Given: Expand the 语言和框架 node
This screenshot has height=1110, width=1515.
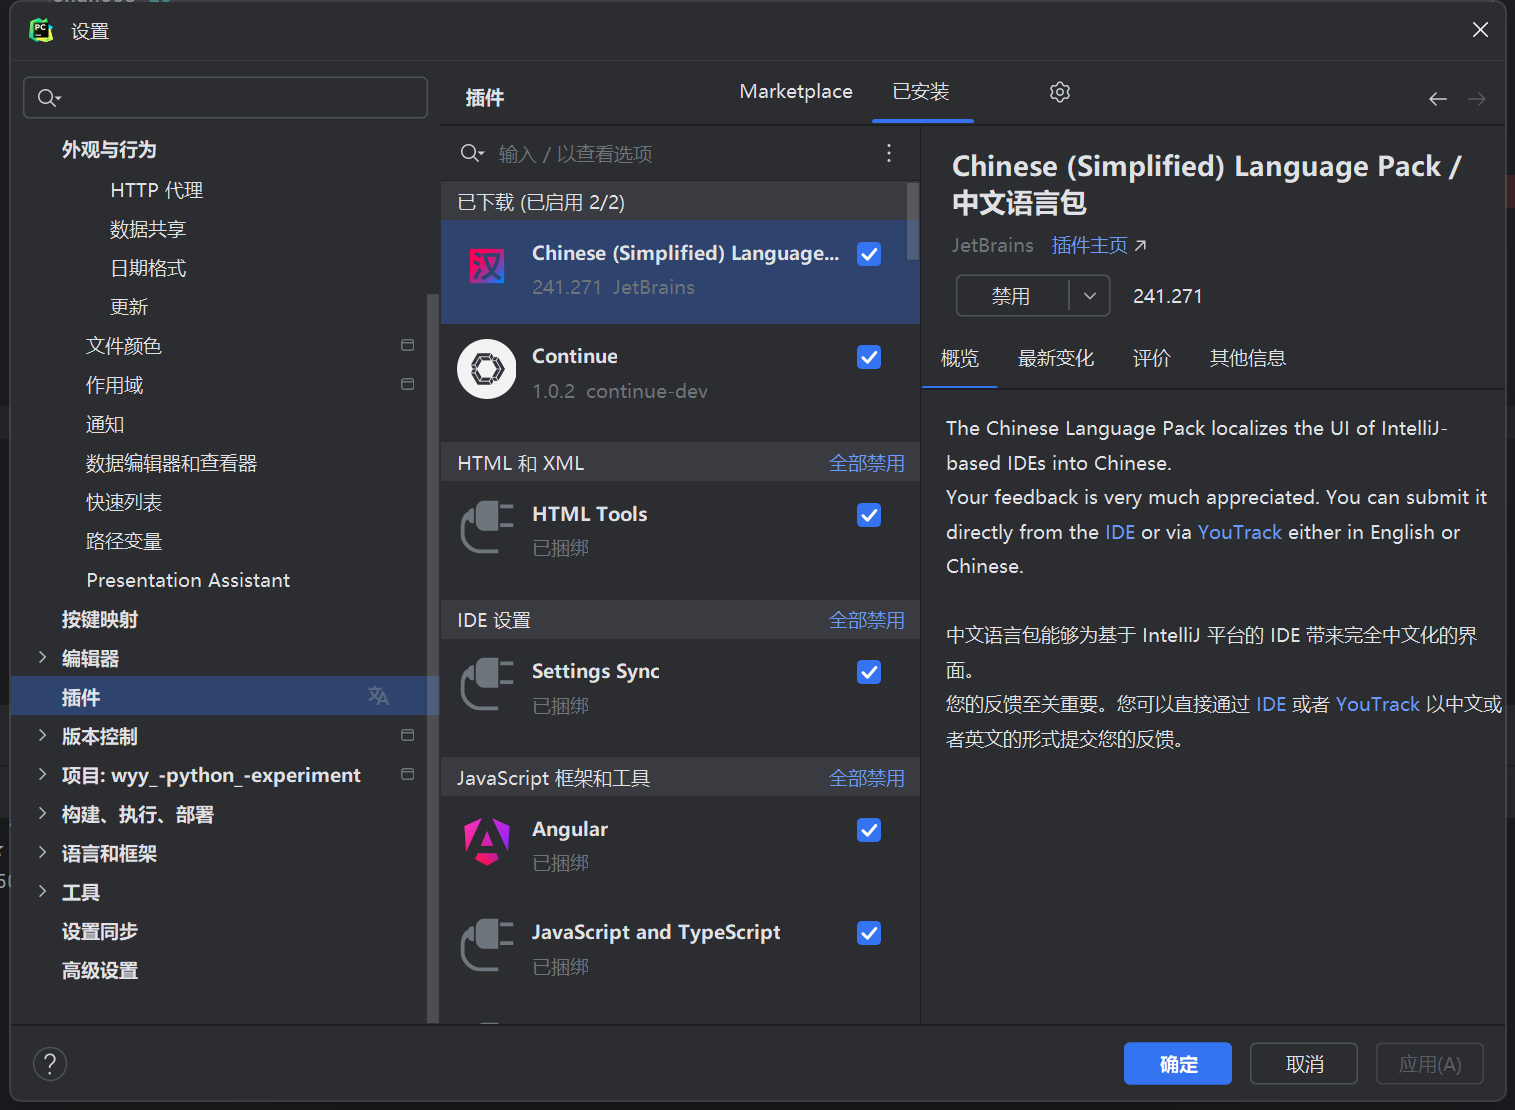Looking at the screenshot, I should click(42, 852).
